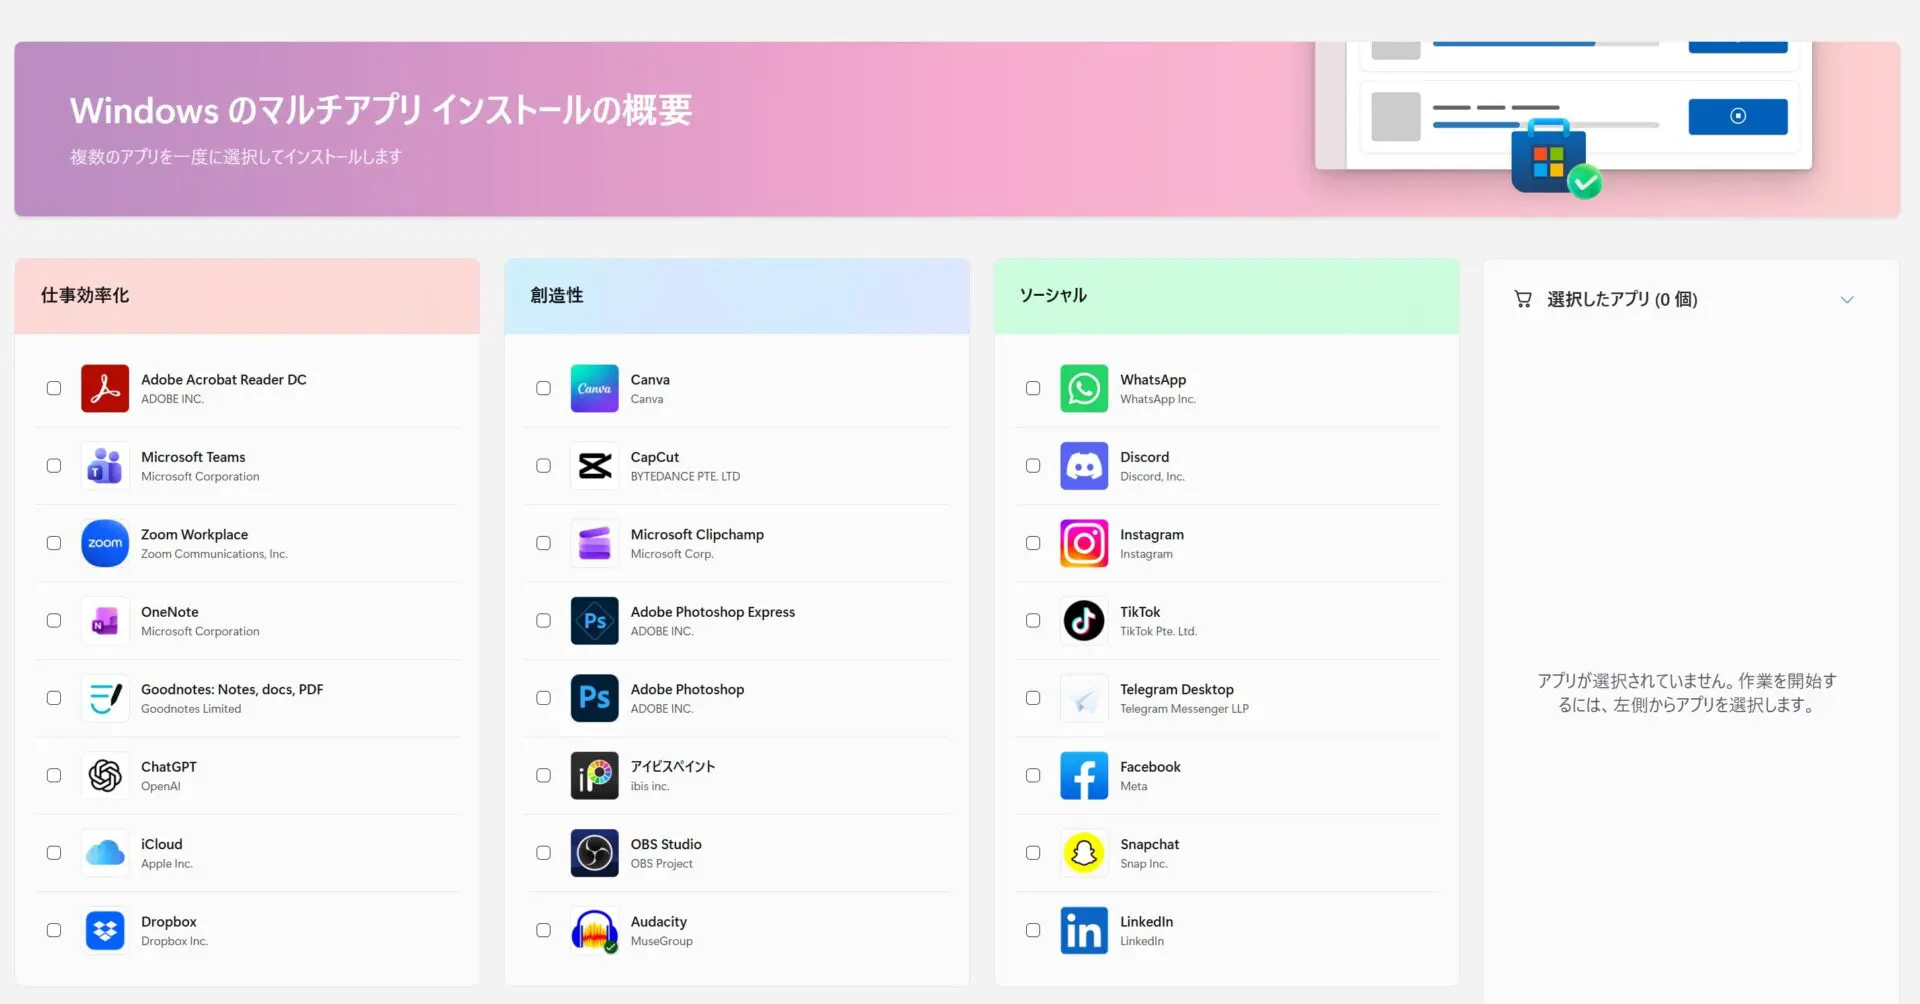
Task: Click the OBS Studio app icon
Action: point(594,853)
